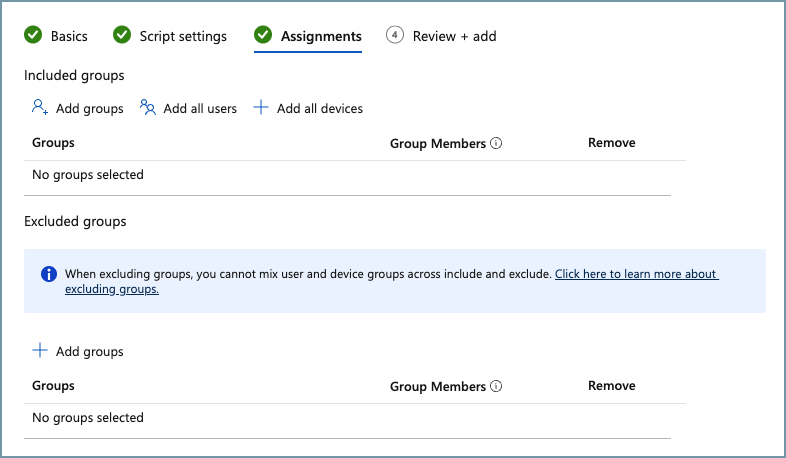Click the green checkmark beside Script settings

[122, 36]
